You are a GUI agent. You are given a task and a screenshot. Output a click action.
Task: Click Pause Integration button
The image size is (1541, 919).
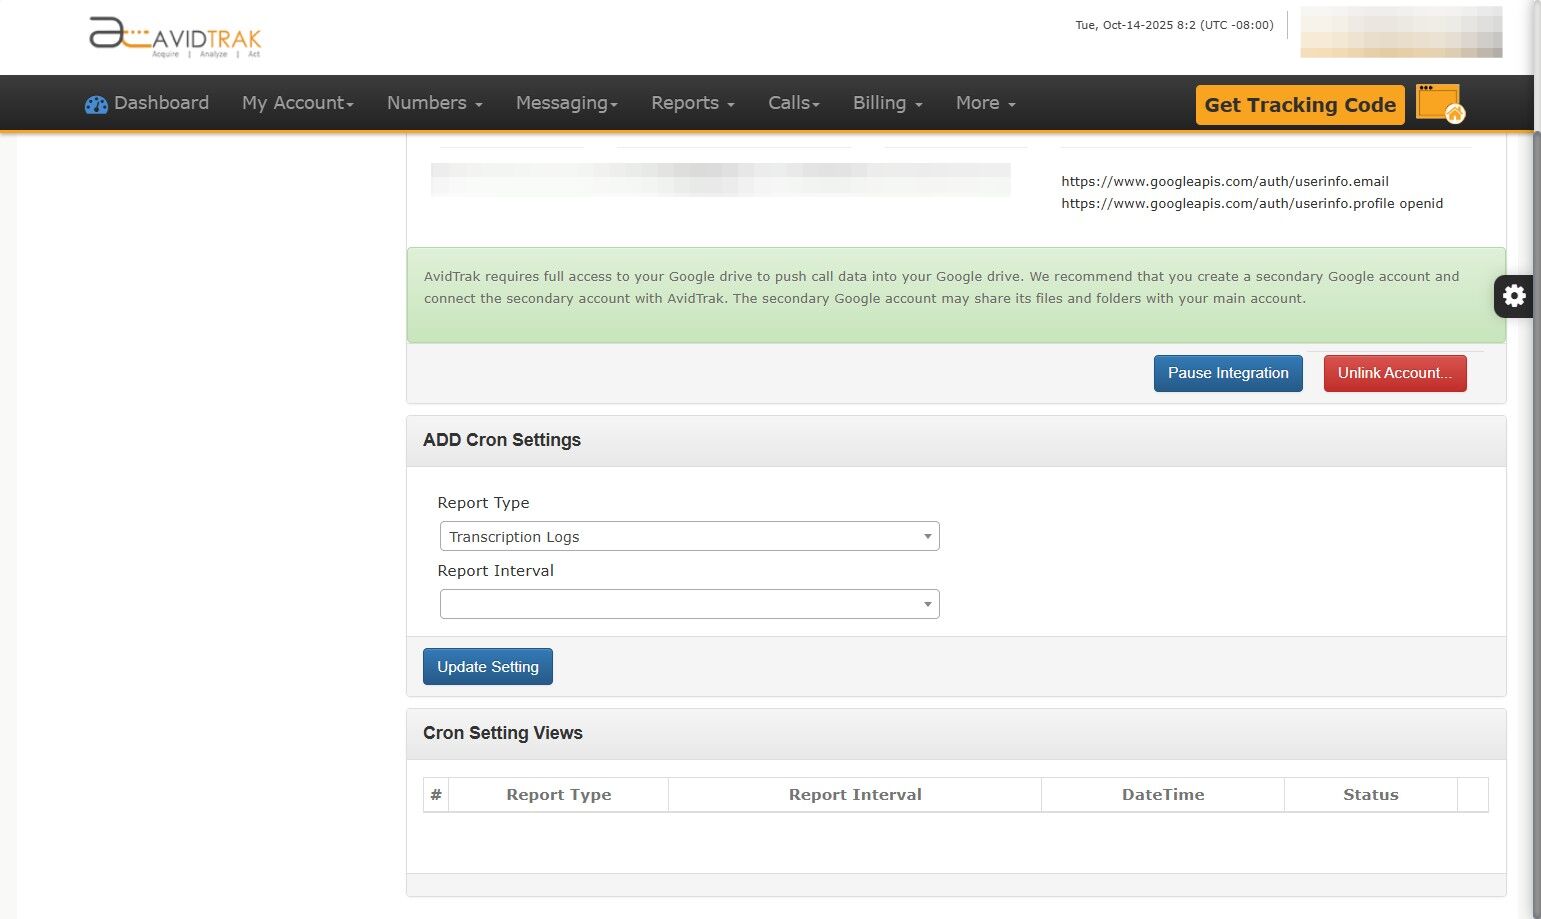point(1228,373)
